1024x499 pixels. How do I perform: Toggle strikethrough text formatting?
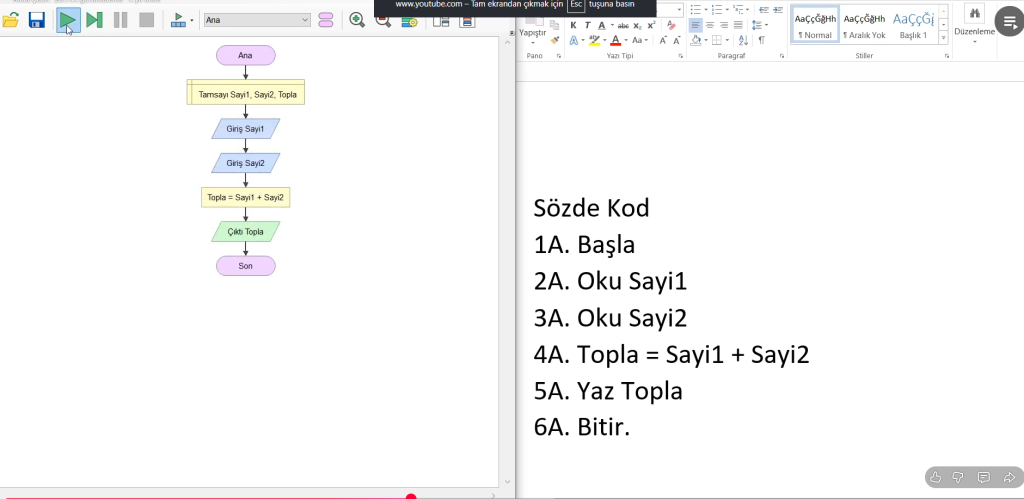pyautogui.click(x=623, y=25)
